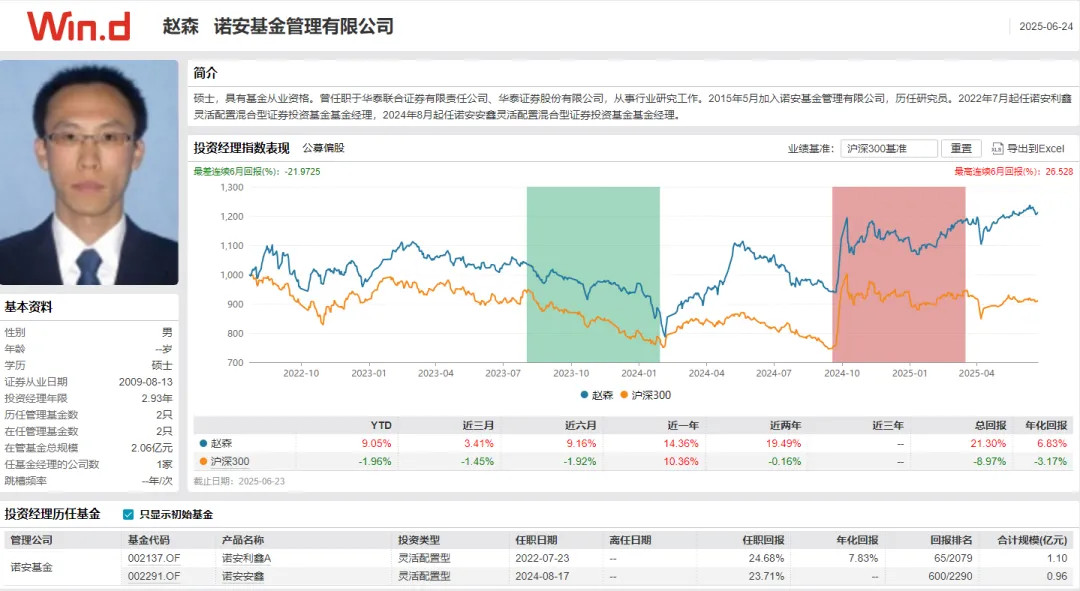Click the Excel export icon
Viewport: 1080px width, 591px height.
(x=997, y=148)
